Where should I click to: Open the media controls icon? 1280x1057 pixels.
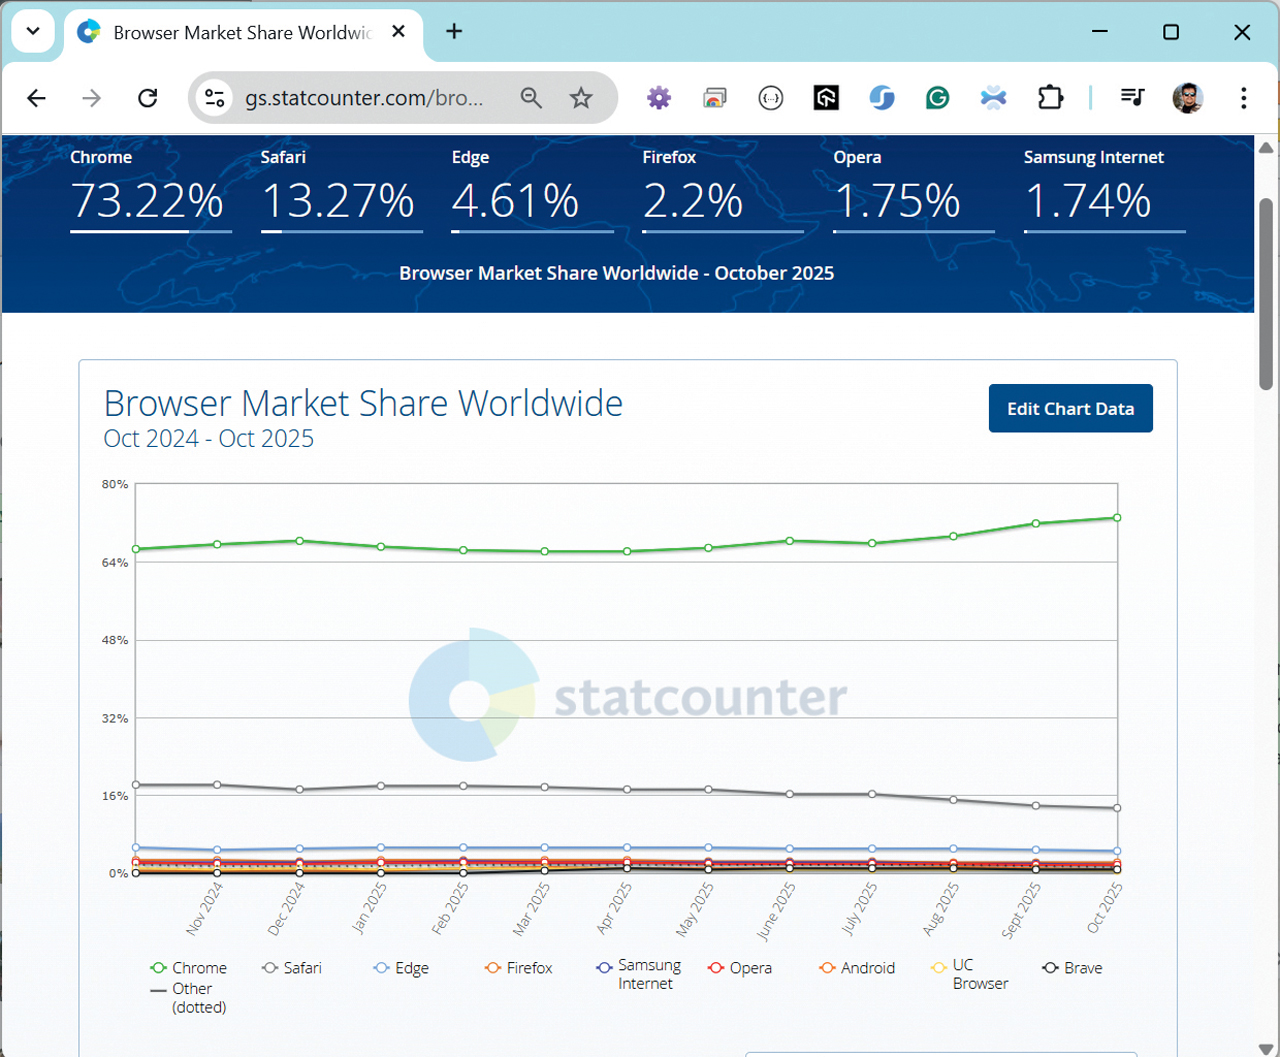point(1132,97)
